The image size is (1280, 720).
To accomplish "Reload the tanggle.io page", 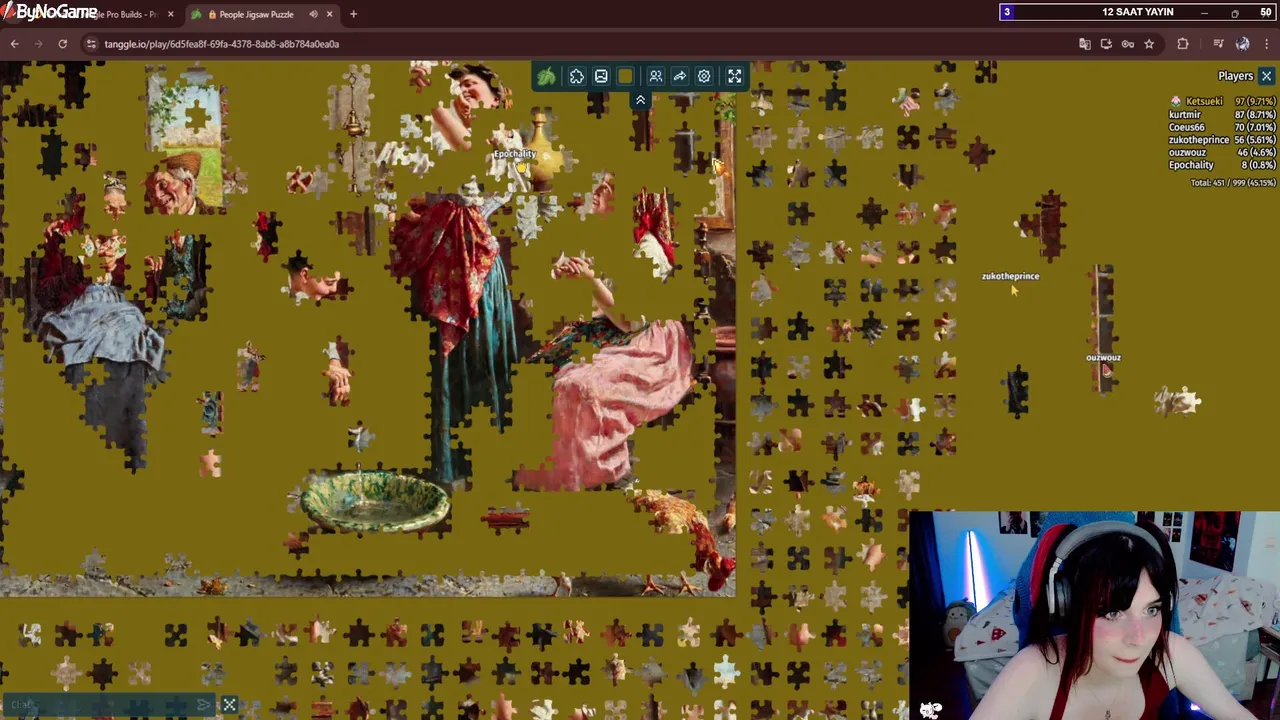I will 62,44.
